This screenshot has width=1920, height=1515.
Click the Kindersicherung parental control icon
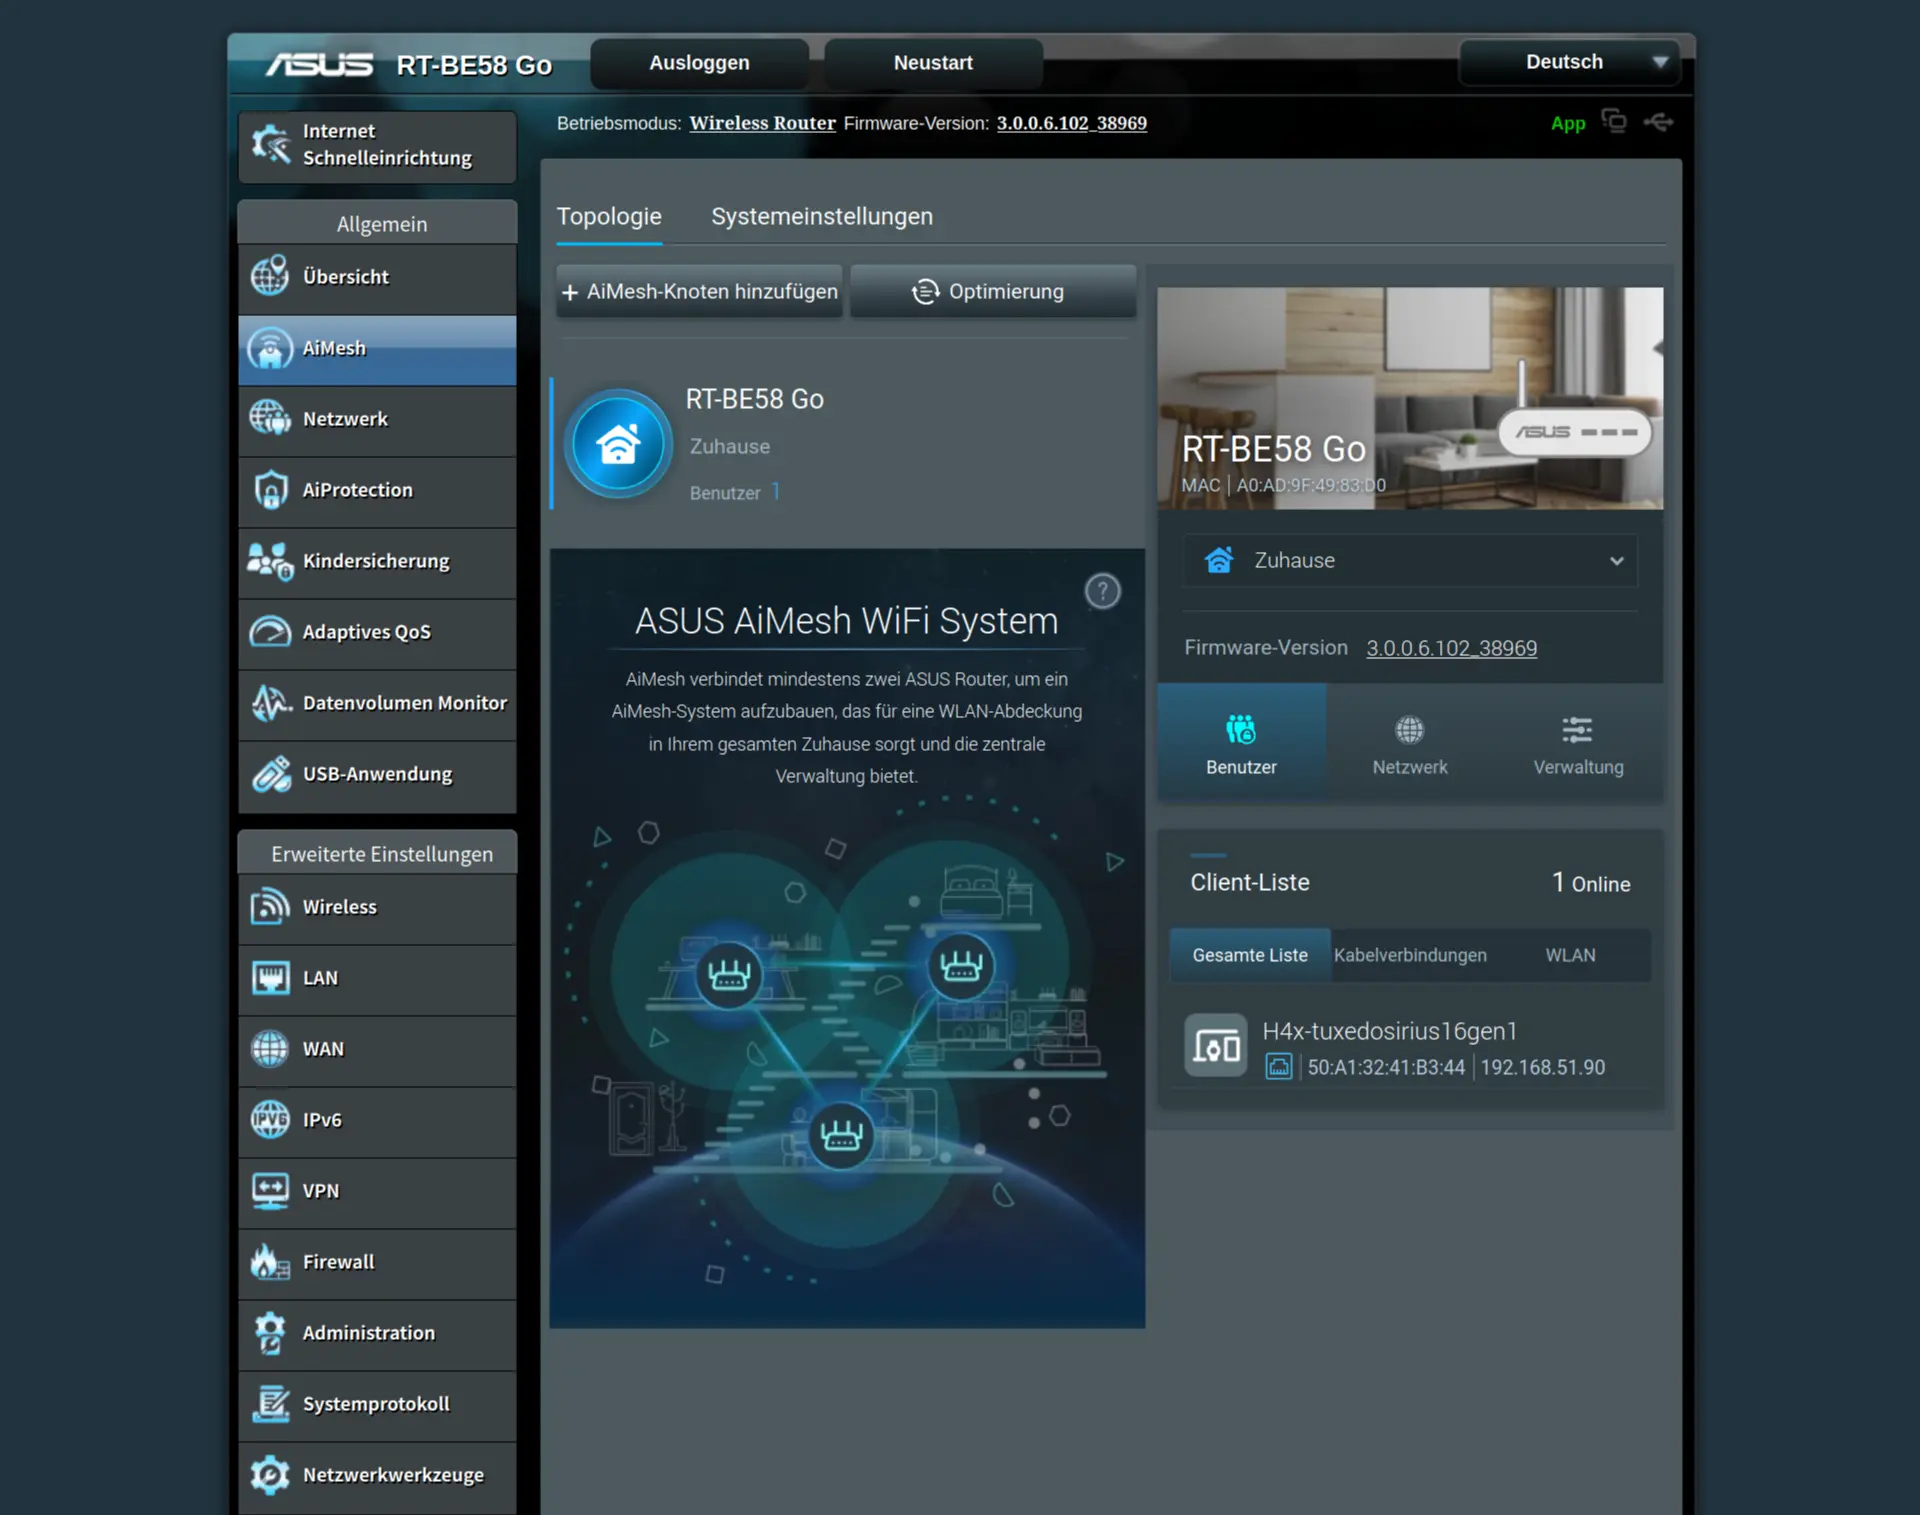click(x=270, y=561)
